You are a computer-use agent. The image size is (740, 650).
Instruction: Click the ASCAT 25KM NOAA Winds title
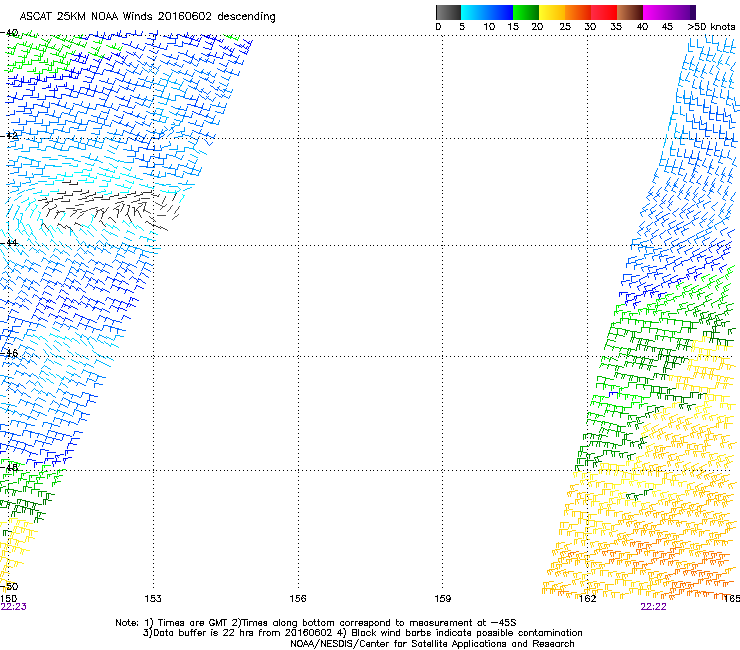click(x=147, y=17)
